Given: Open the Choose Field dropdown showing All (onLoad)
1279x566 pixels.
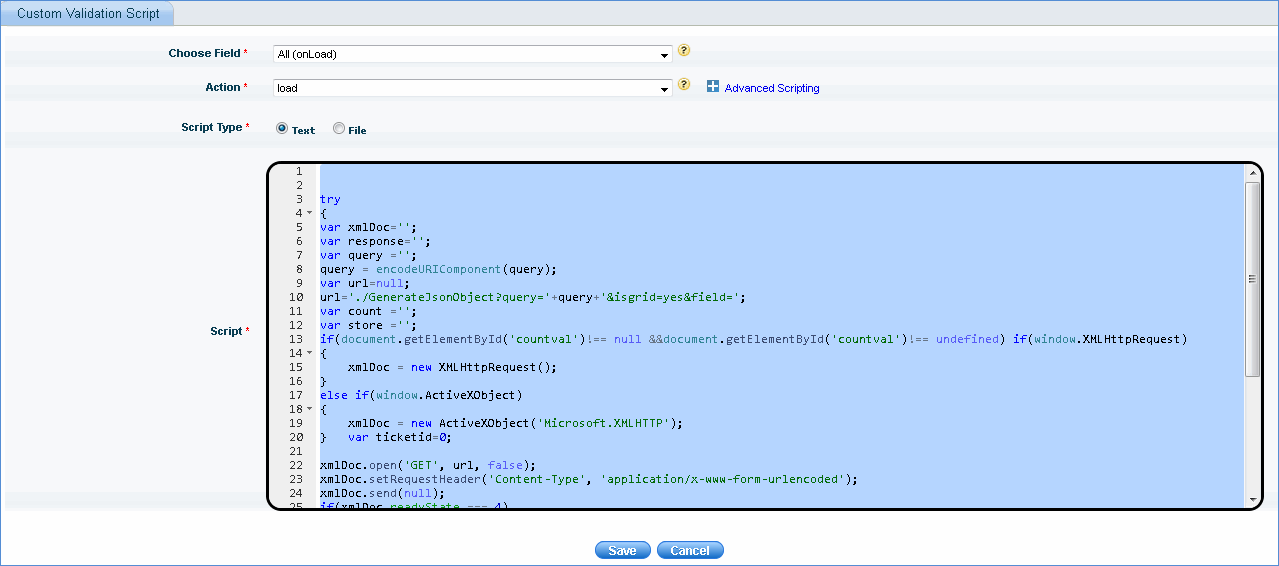Looking at the screenshot, I should point(472,54).
